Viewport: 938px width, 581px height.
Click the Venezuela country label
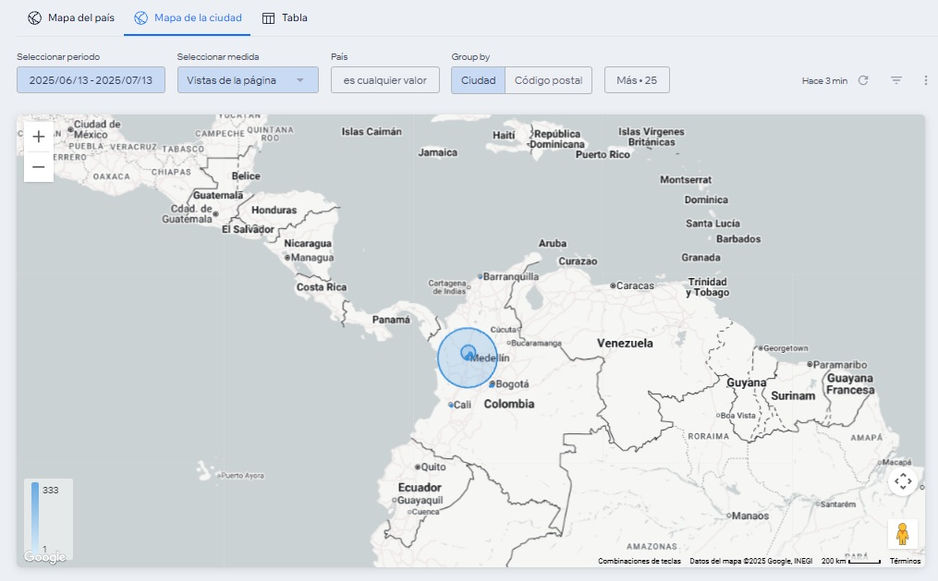pyautogui.click(x=625, y=343)
